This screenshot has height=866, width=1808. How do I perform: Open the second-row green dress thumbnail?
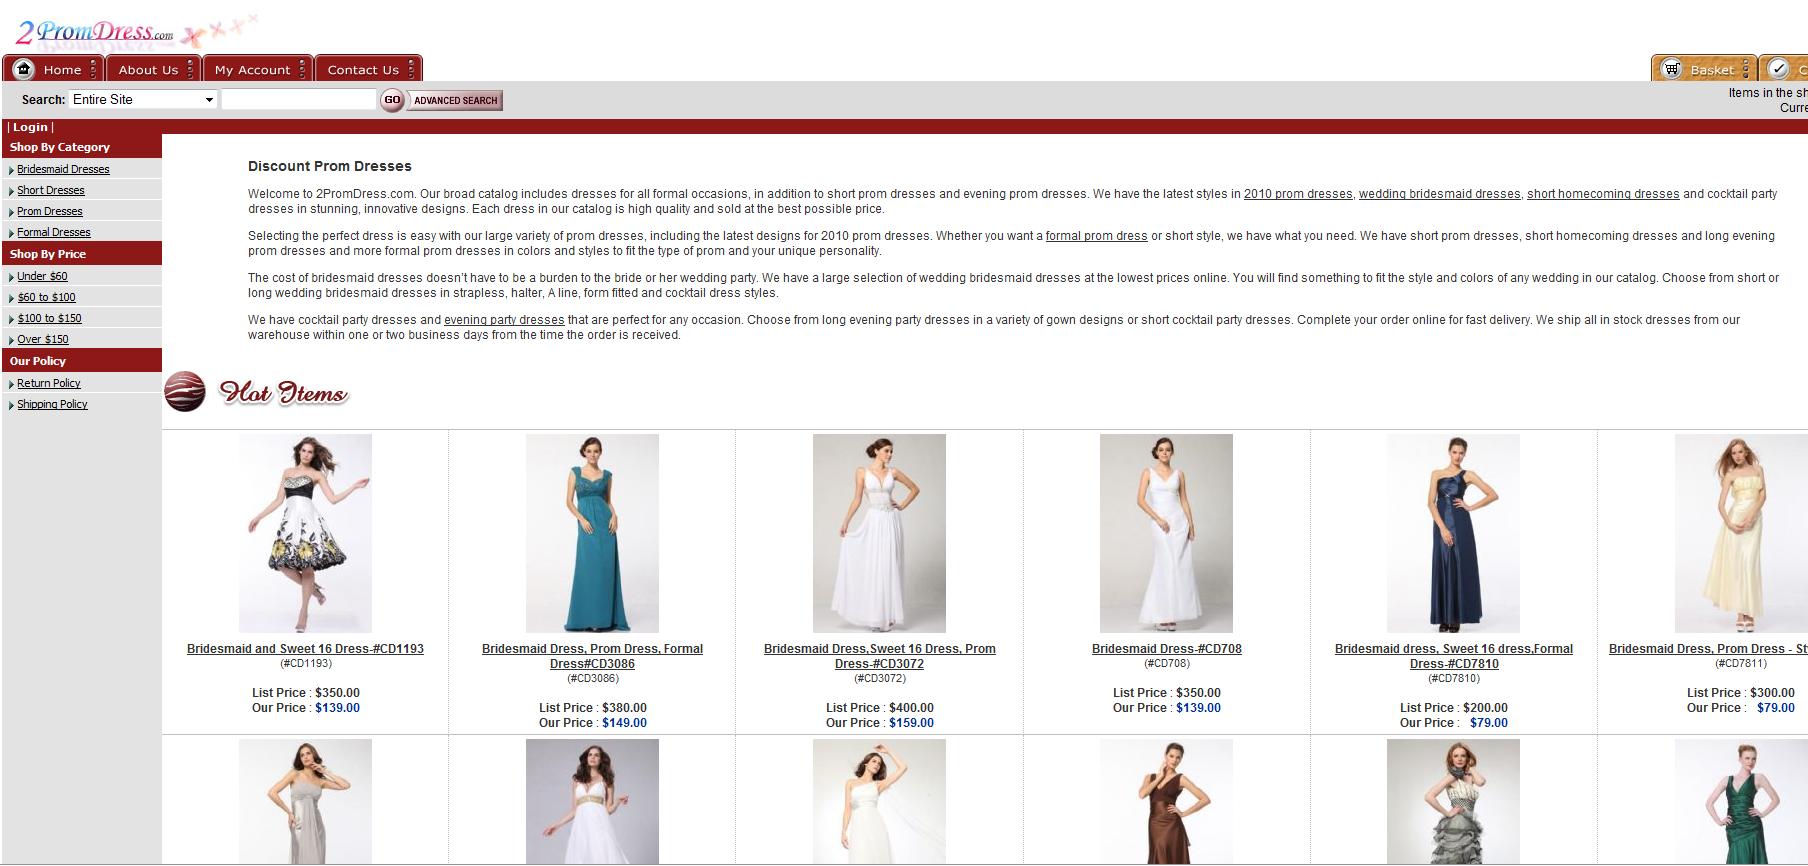(1741, 802)
